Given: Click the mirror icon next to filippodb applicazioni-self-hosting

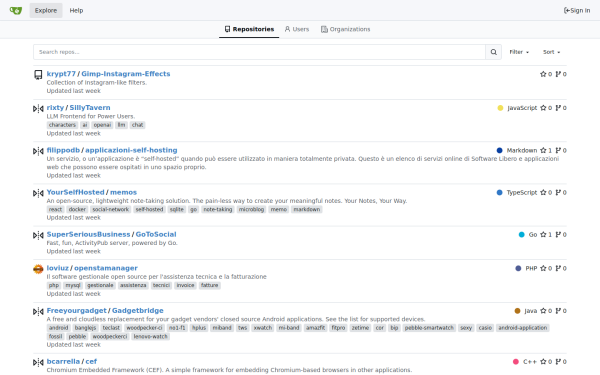Looking at the screenshot, I should coord(38,151).
